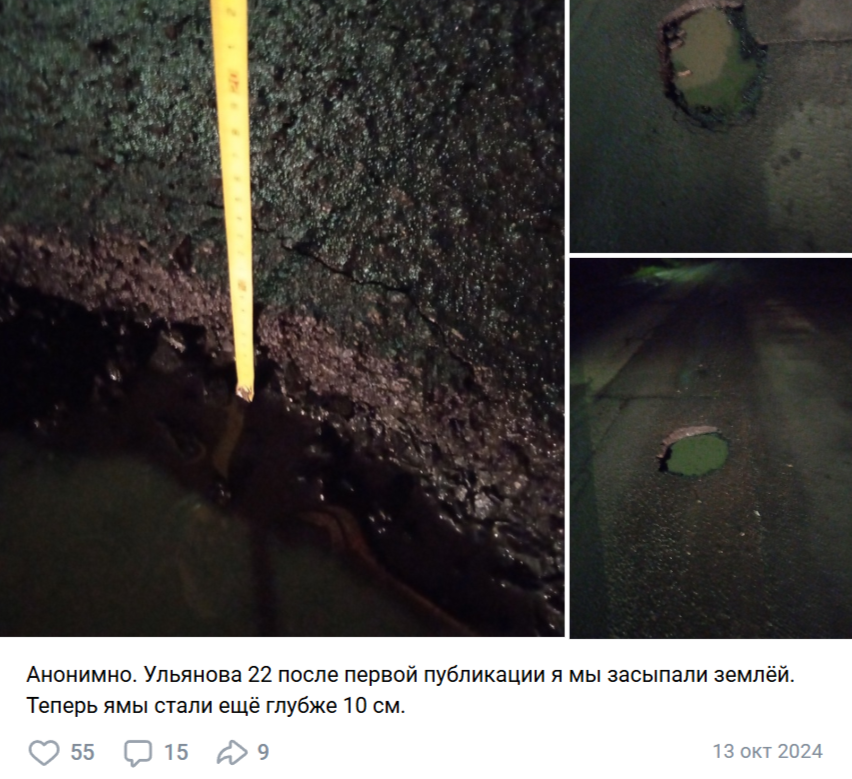Open the large tape measure photo

click(282, 318)
